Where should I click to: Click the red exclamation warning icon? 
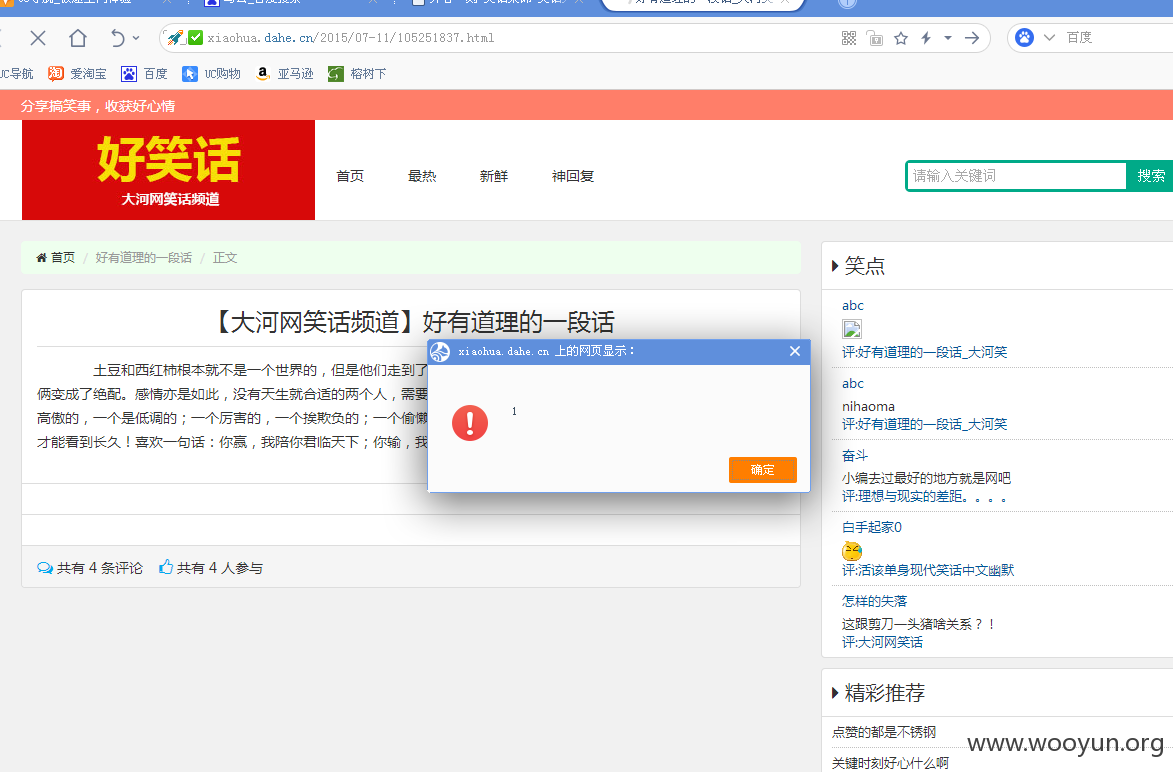[470, 423]
